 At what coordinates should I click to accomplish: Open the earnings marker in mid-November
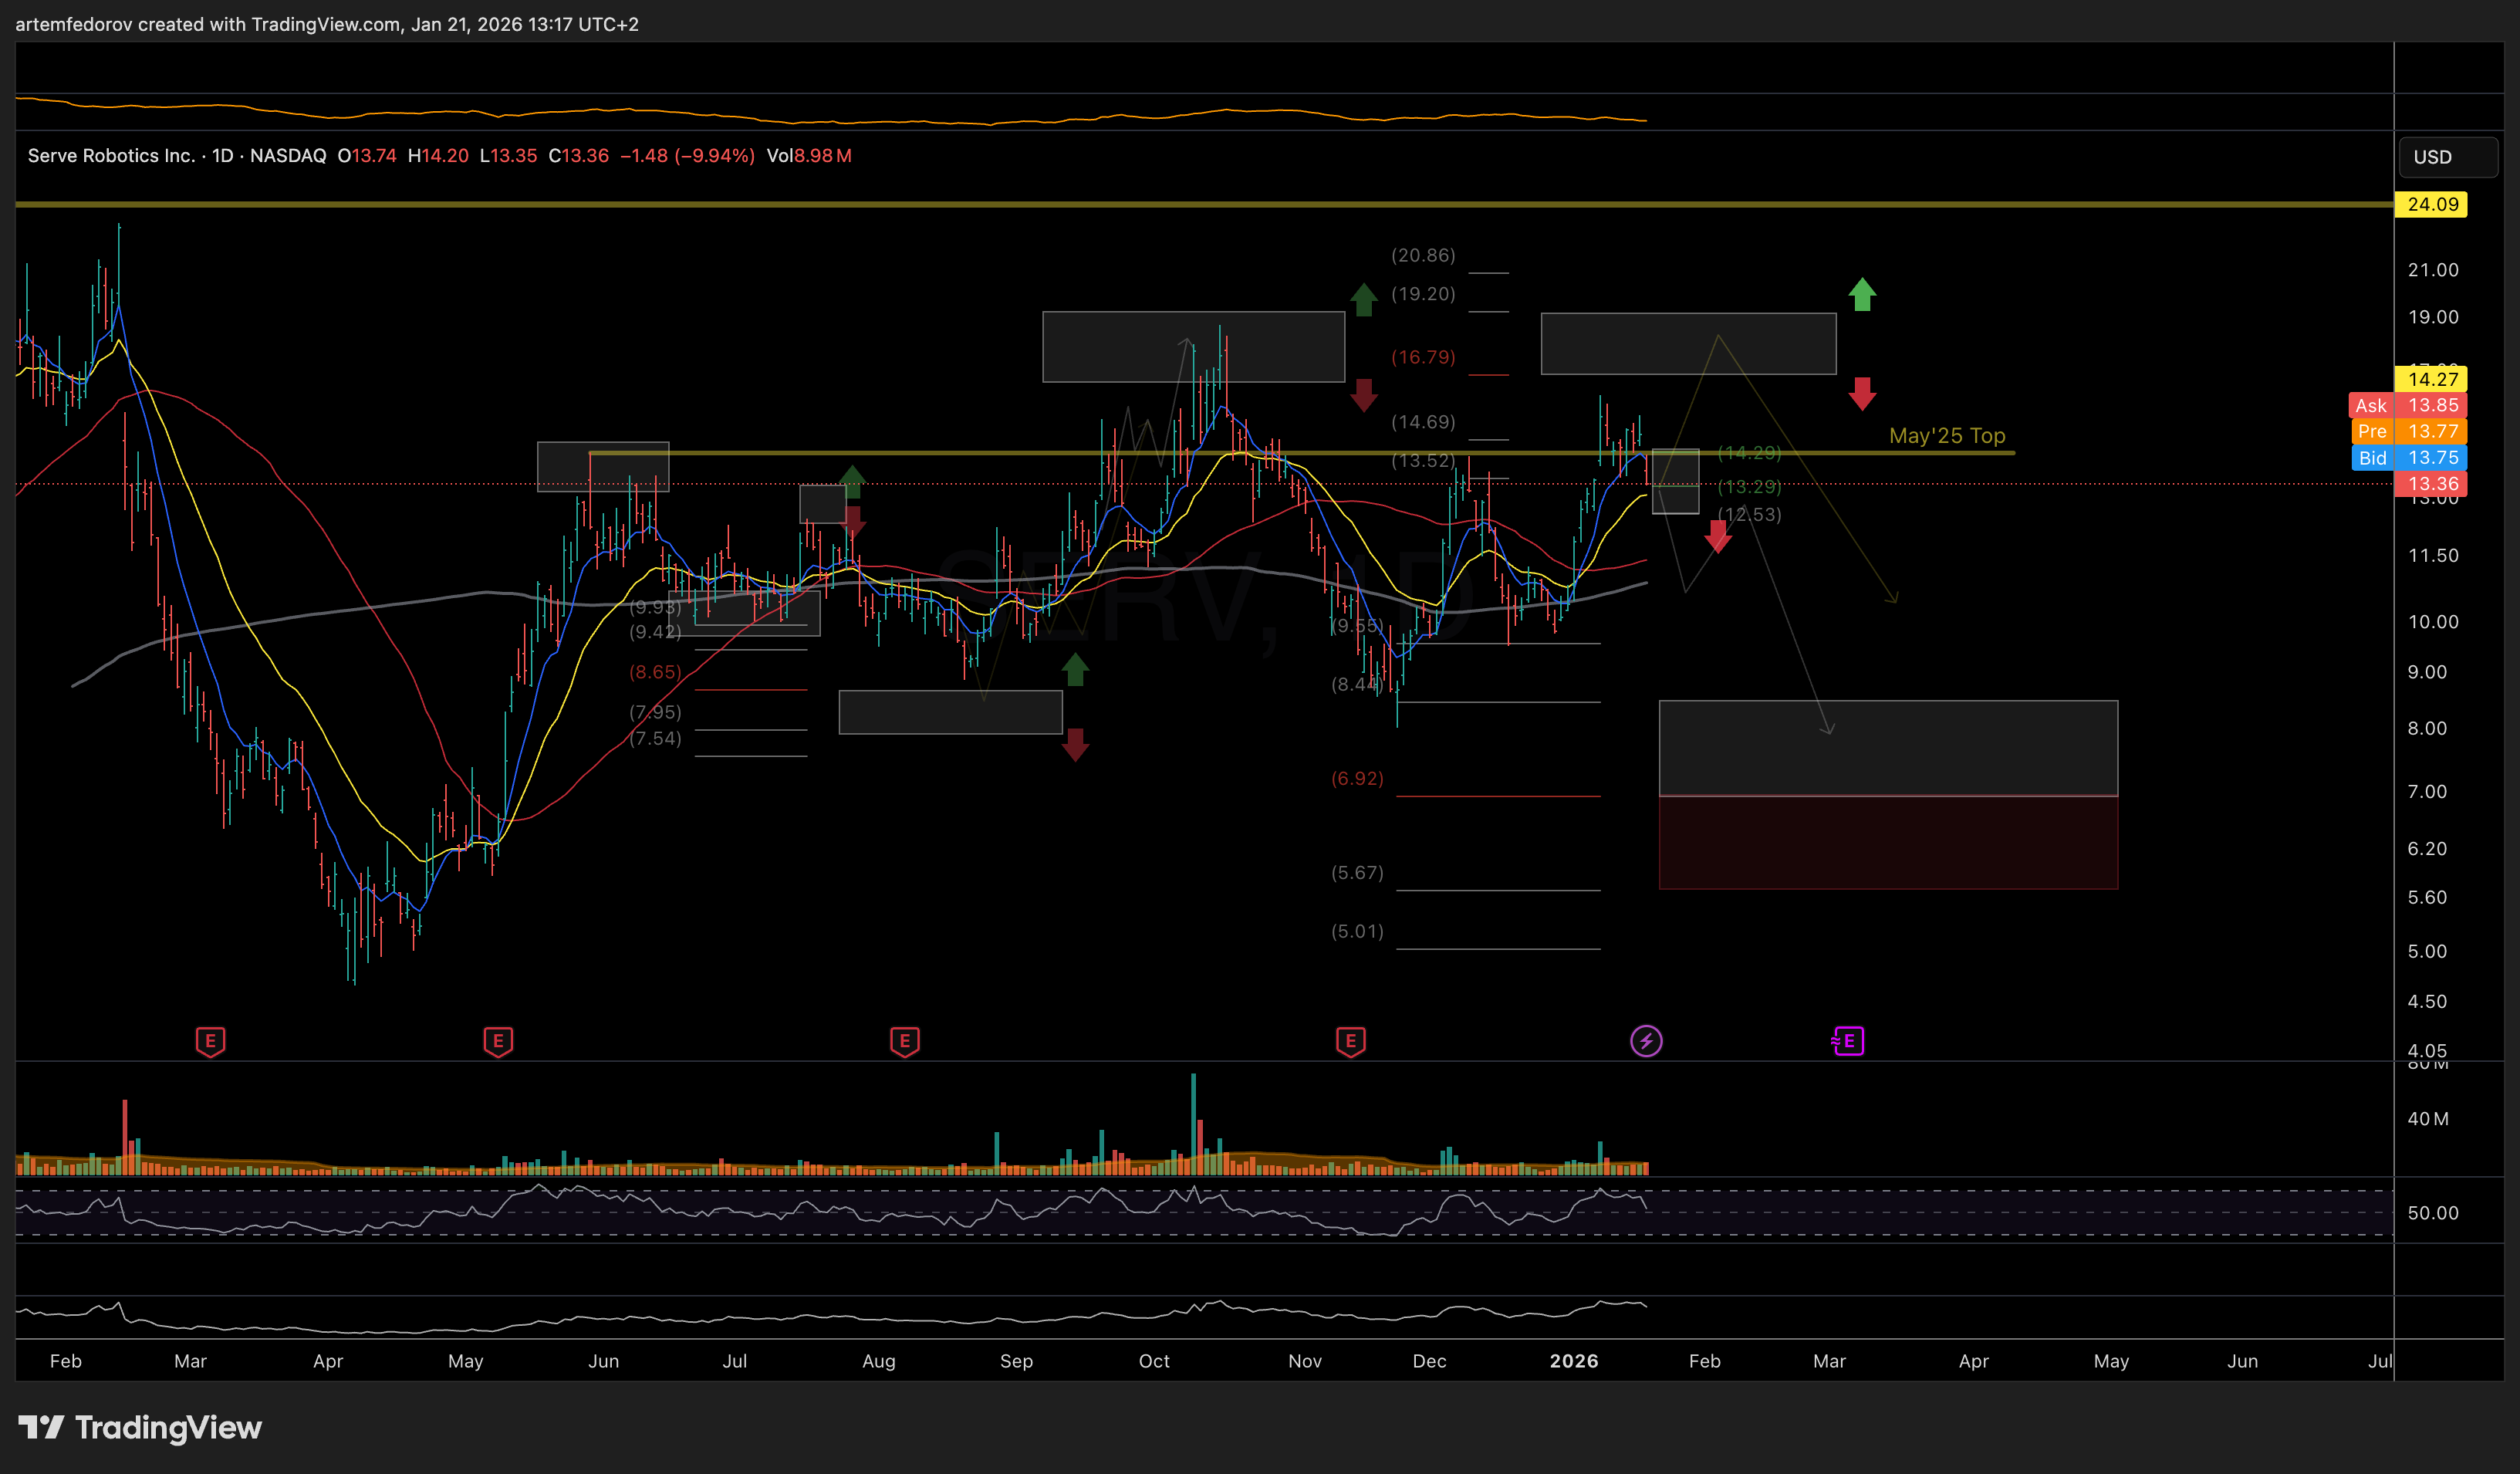click(1351, 1041)
